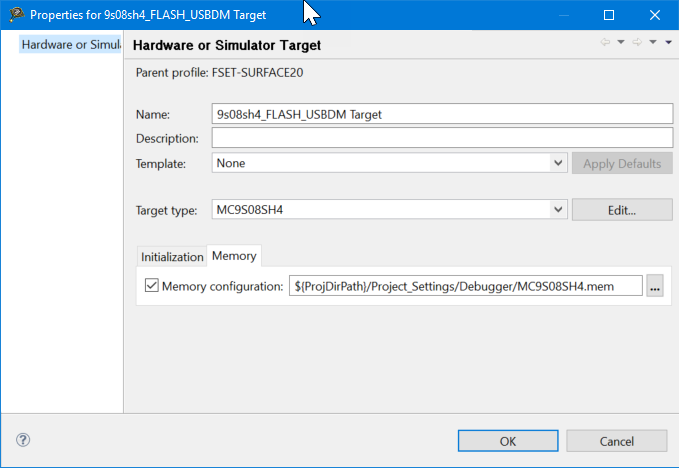
Task: Open the forward history dropdown arrow
Action: point(652,43)
